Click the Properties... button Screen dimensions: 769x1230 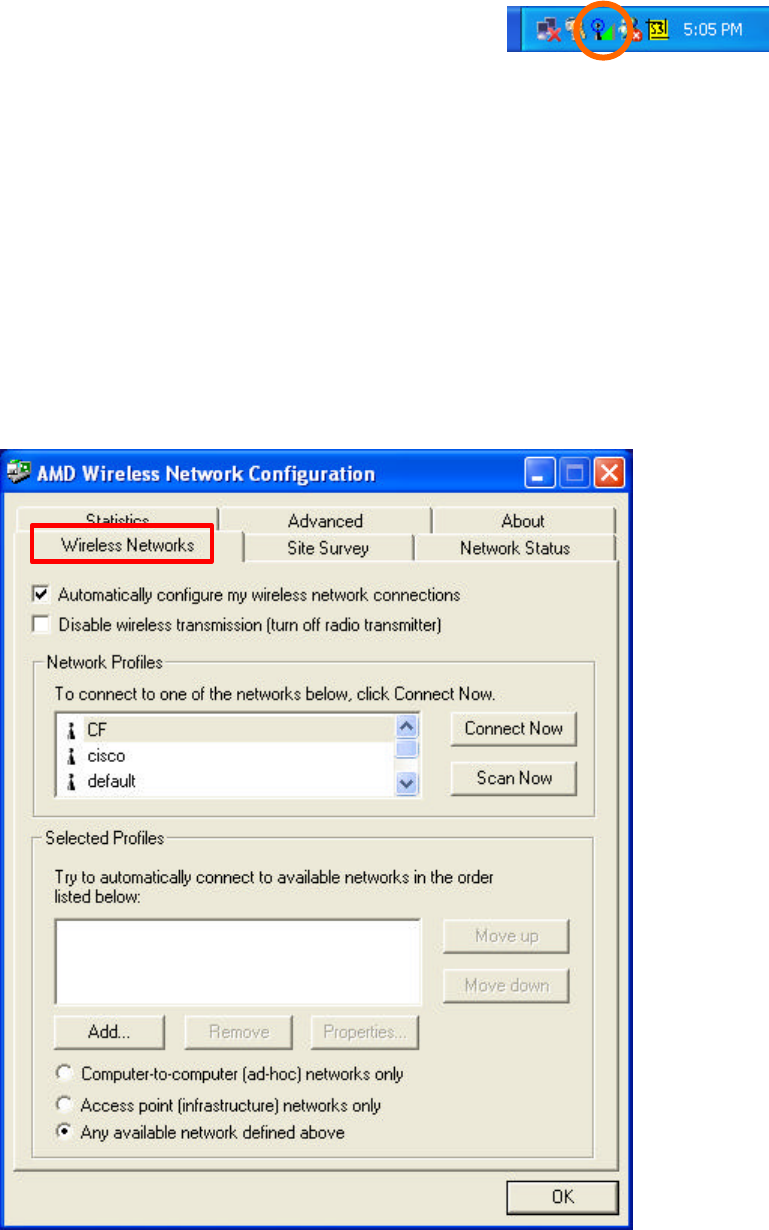(x=364, y=1033)
